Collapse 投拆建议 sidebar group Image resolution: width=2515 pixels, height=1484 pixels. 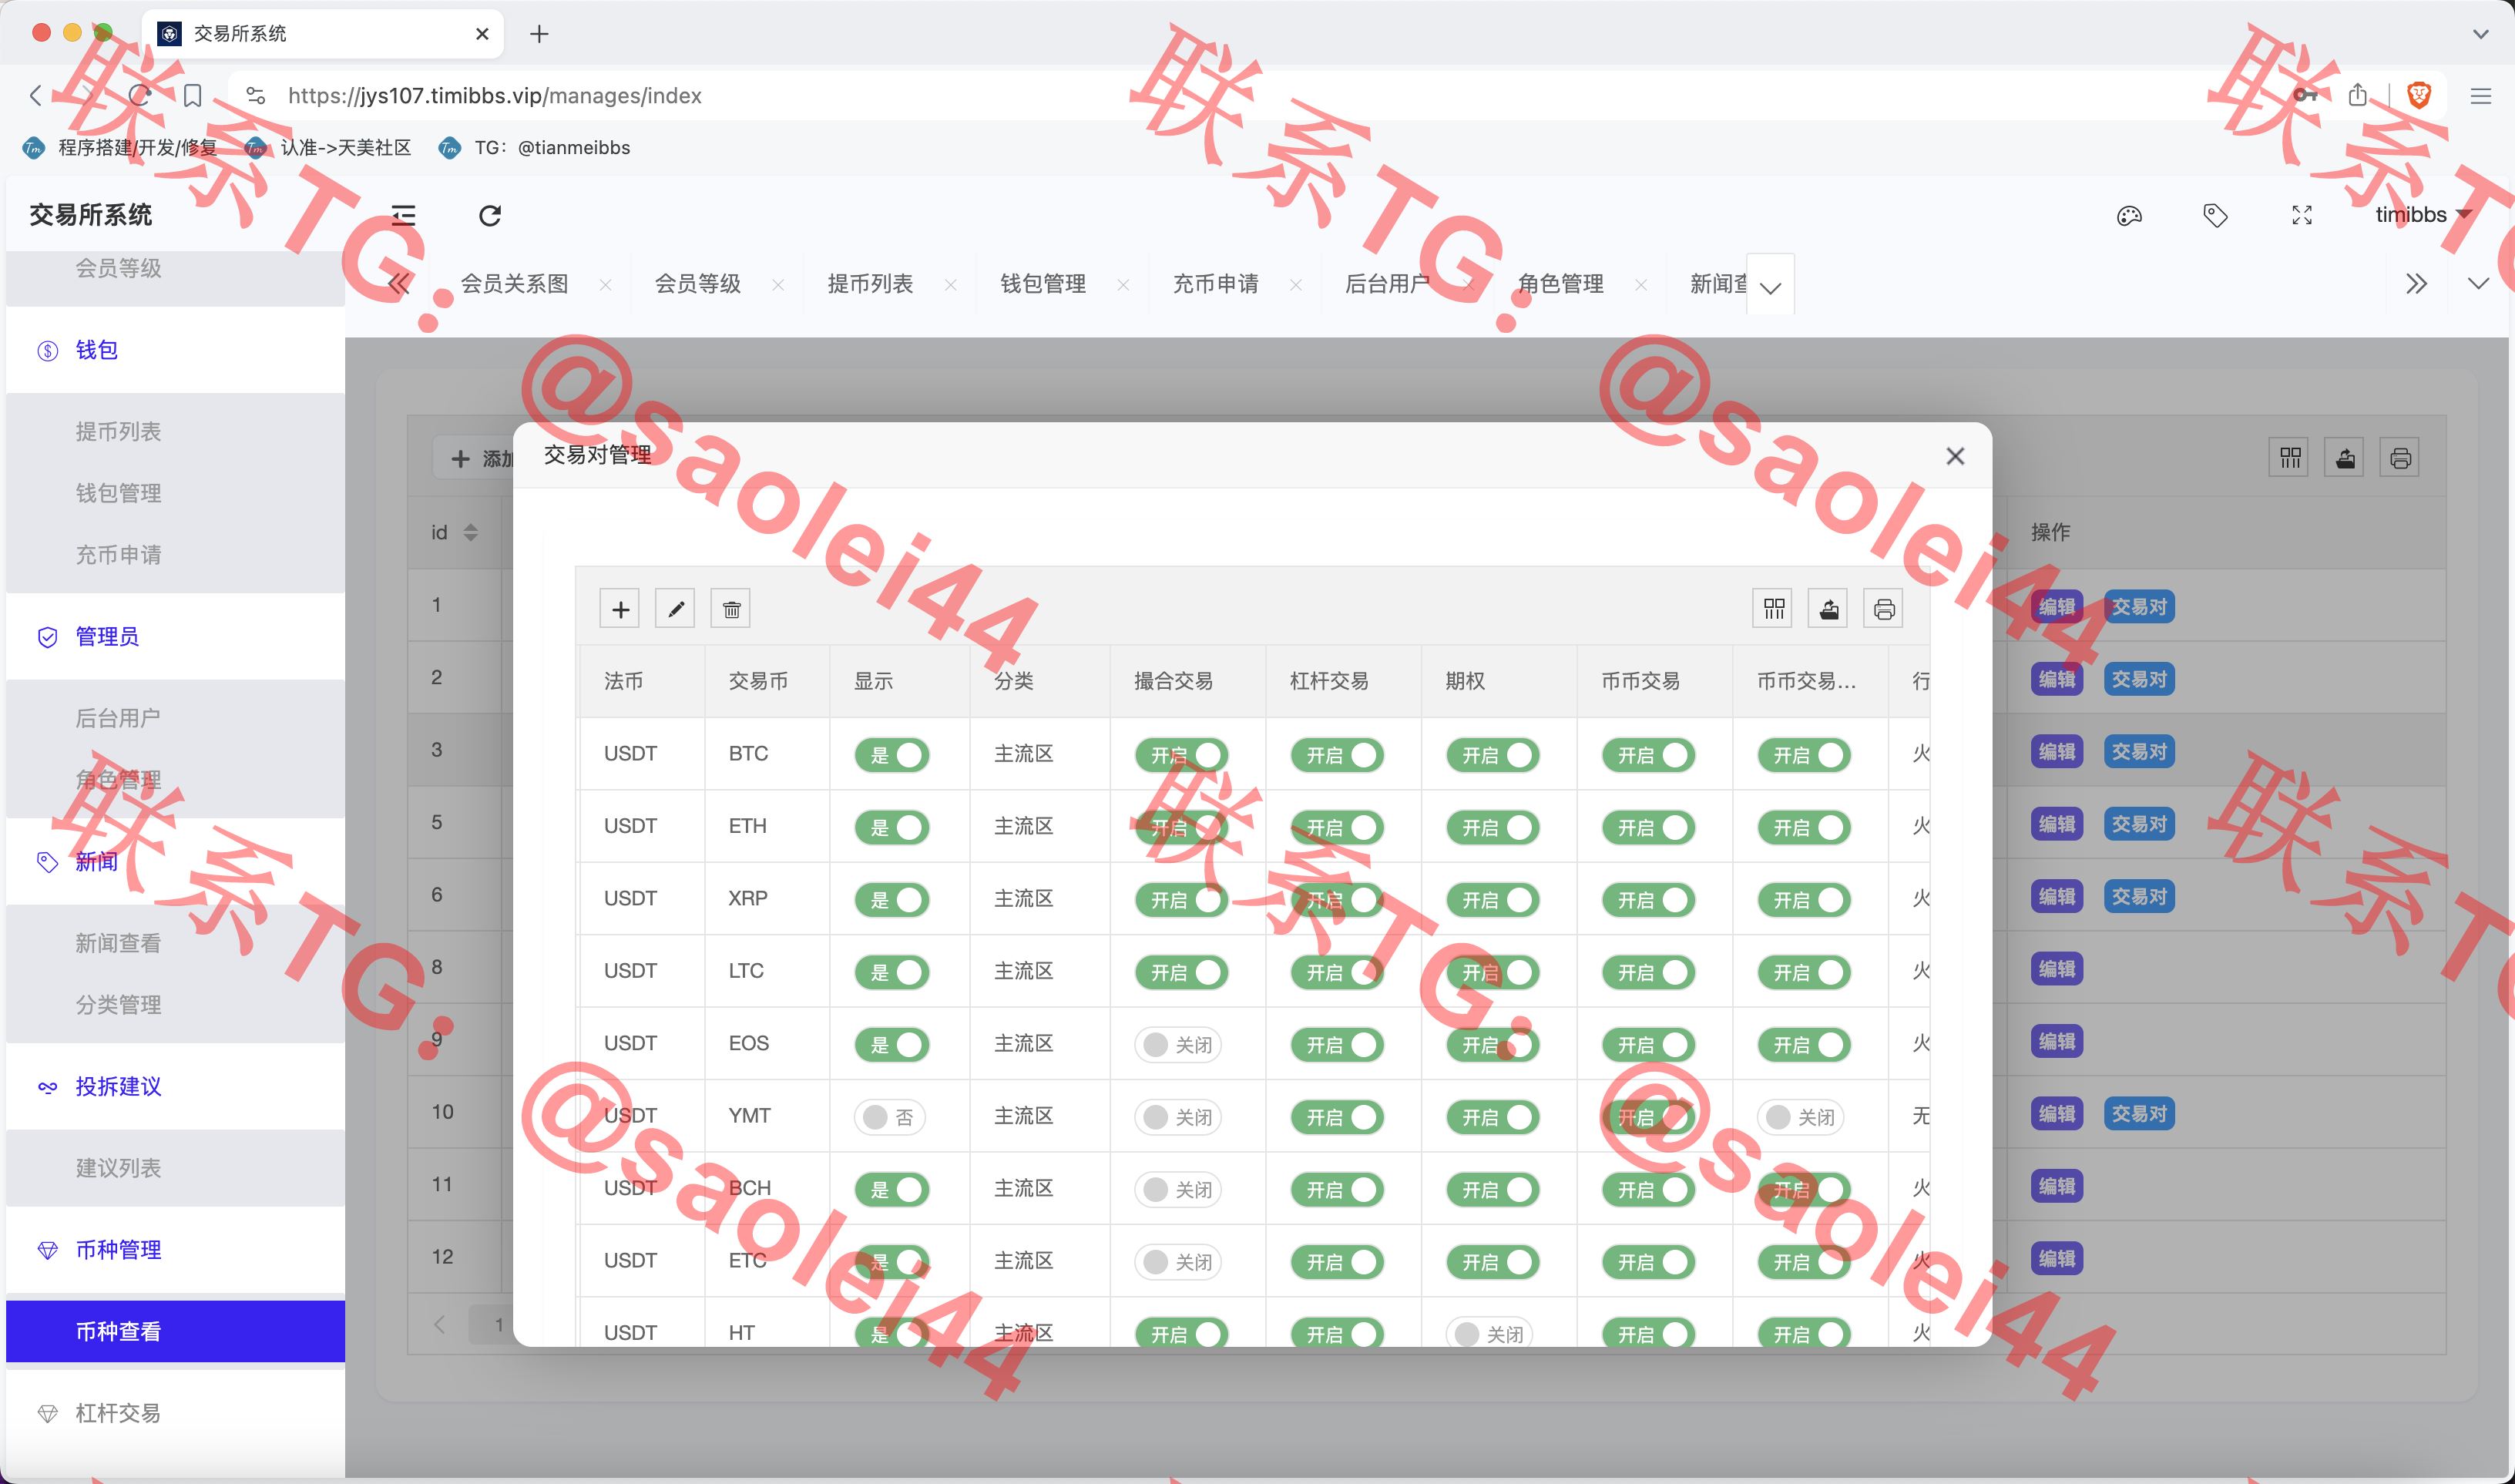click(x=175, y=1087)
